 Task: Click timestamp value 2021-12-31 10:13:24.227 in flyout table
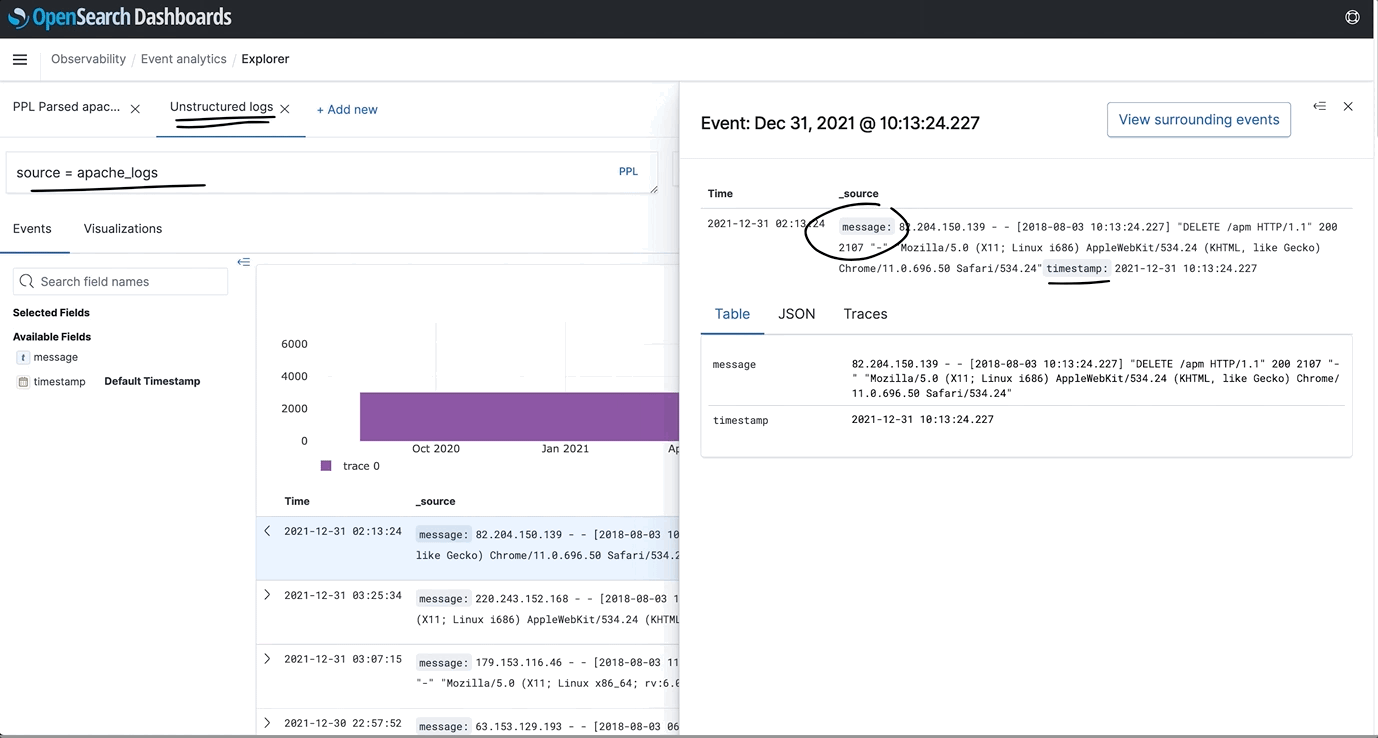click(923, 420)
